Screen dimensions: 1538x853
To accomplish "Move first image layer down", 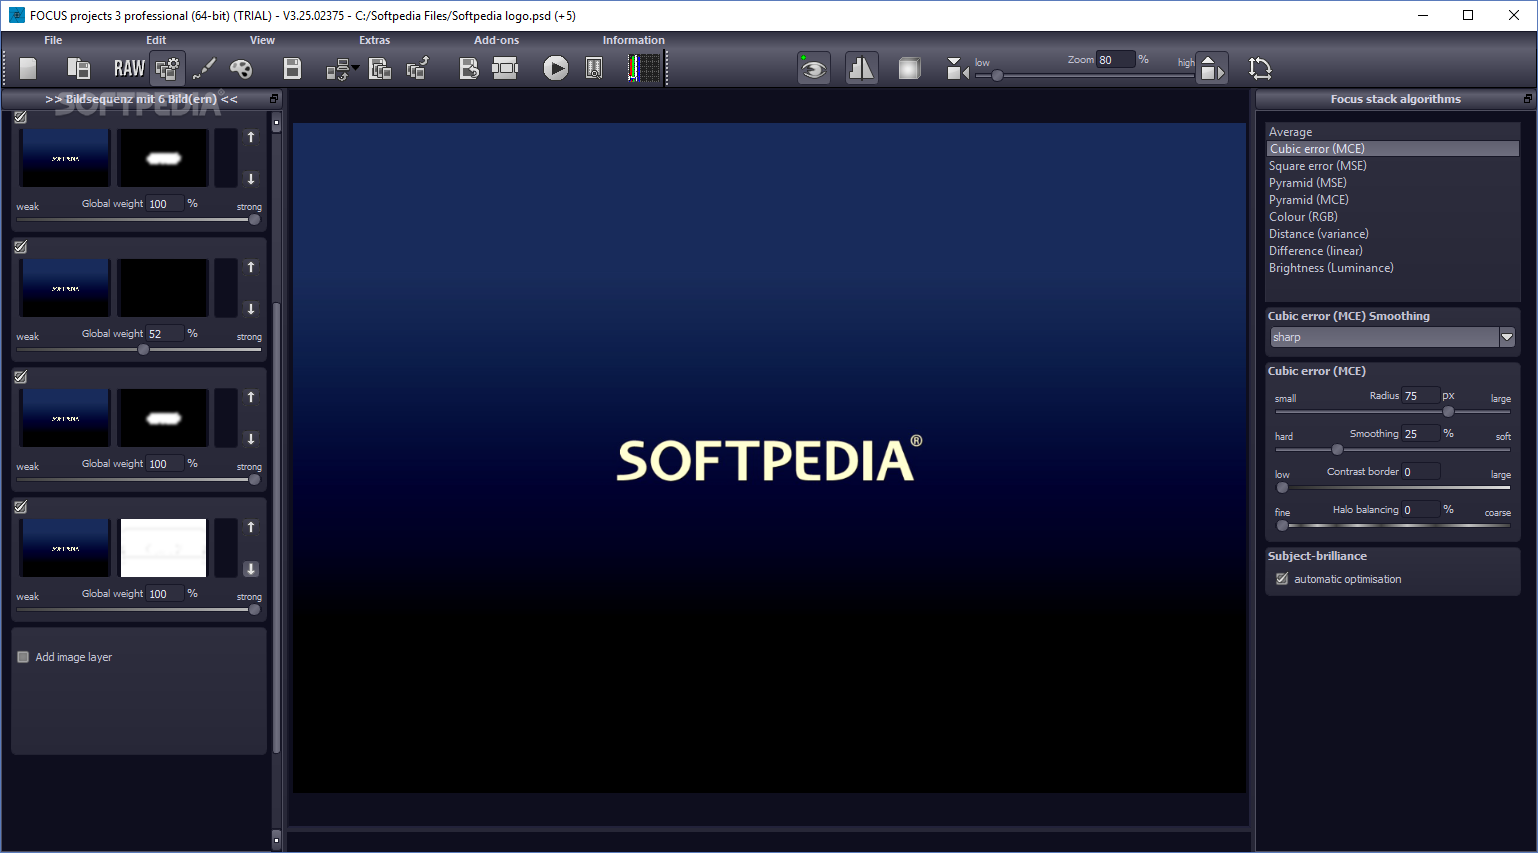I will (251, 179).
